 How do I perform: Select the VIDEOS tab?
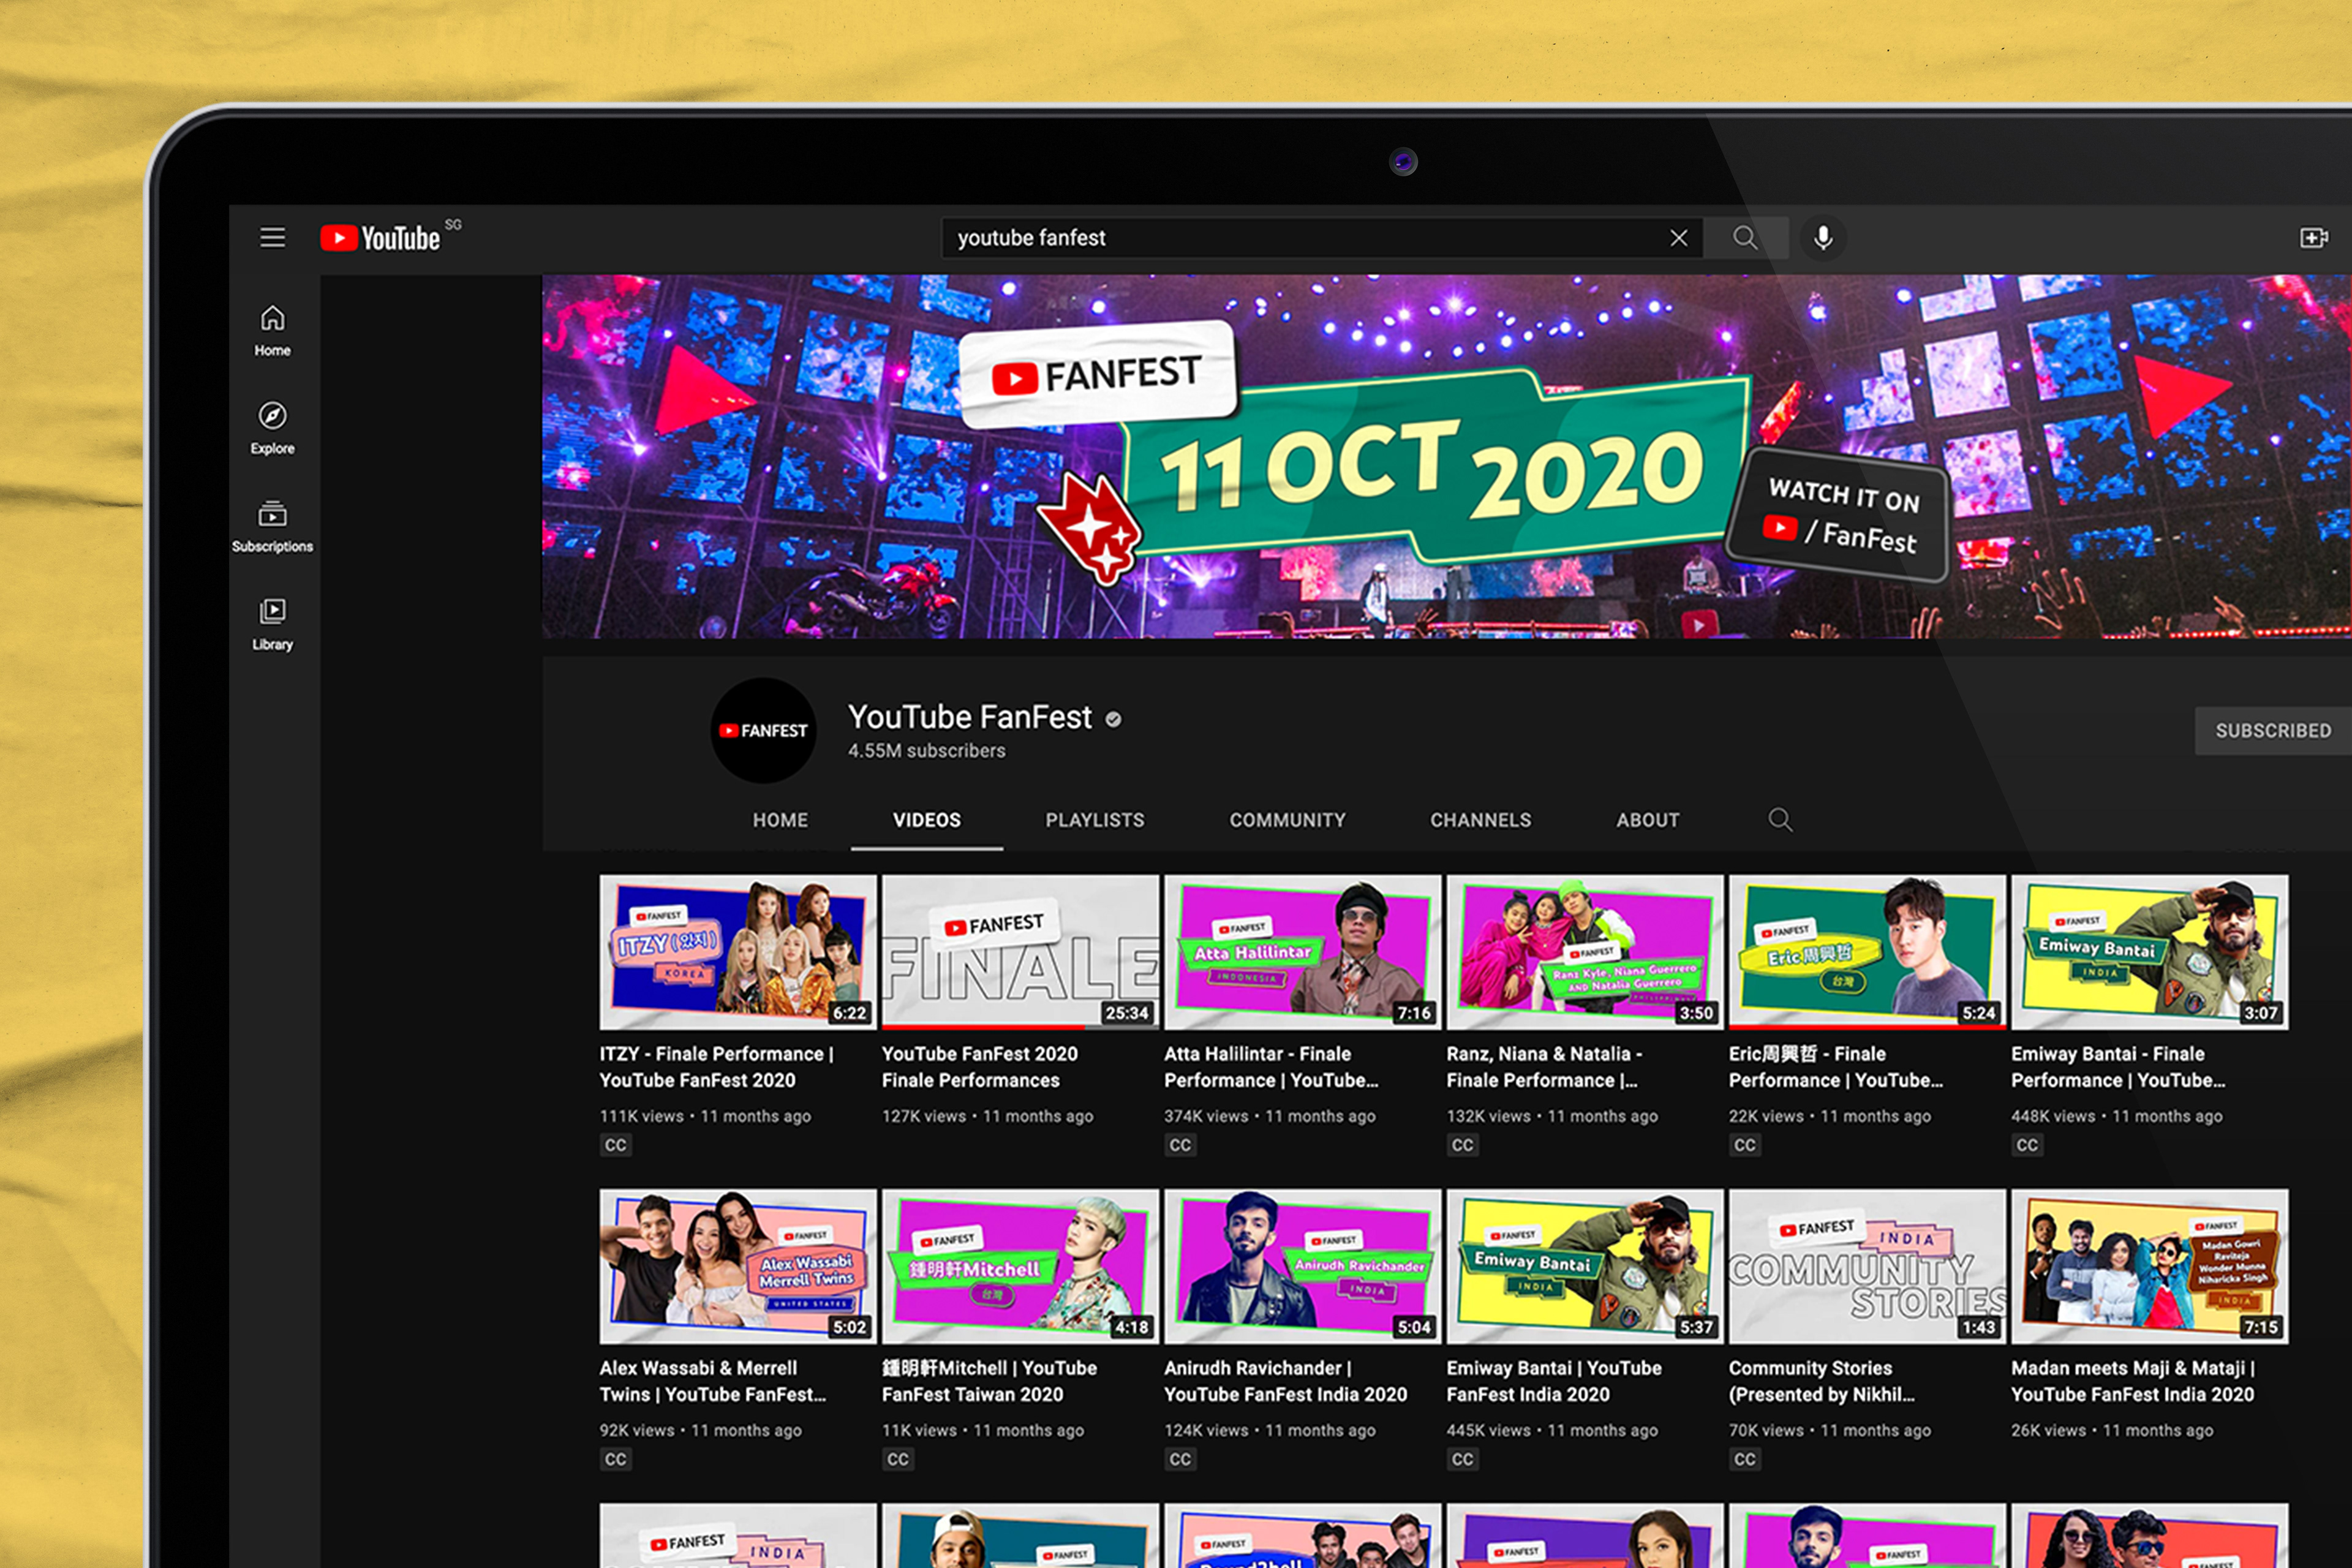927,820
